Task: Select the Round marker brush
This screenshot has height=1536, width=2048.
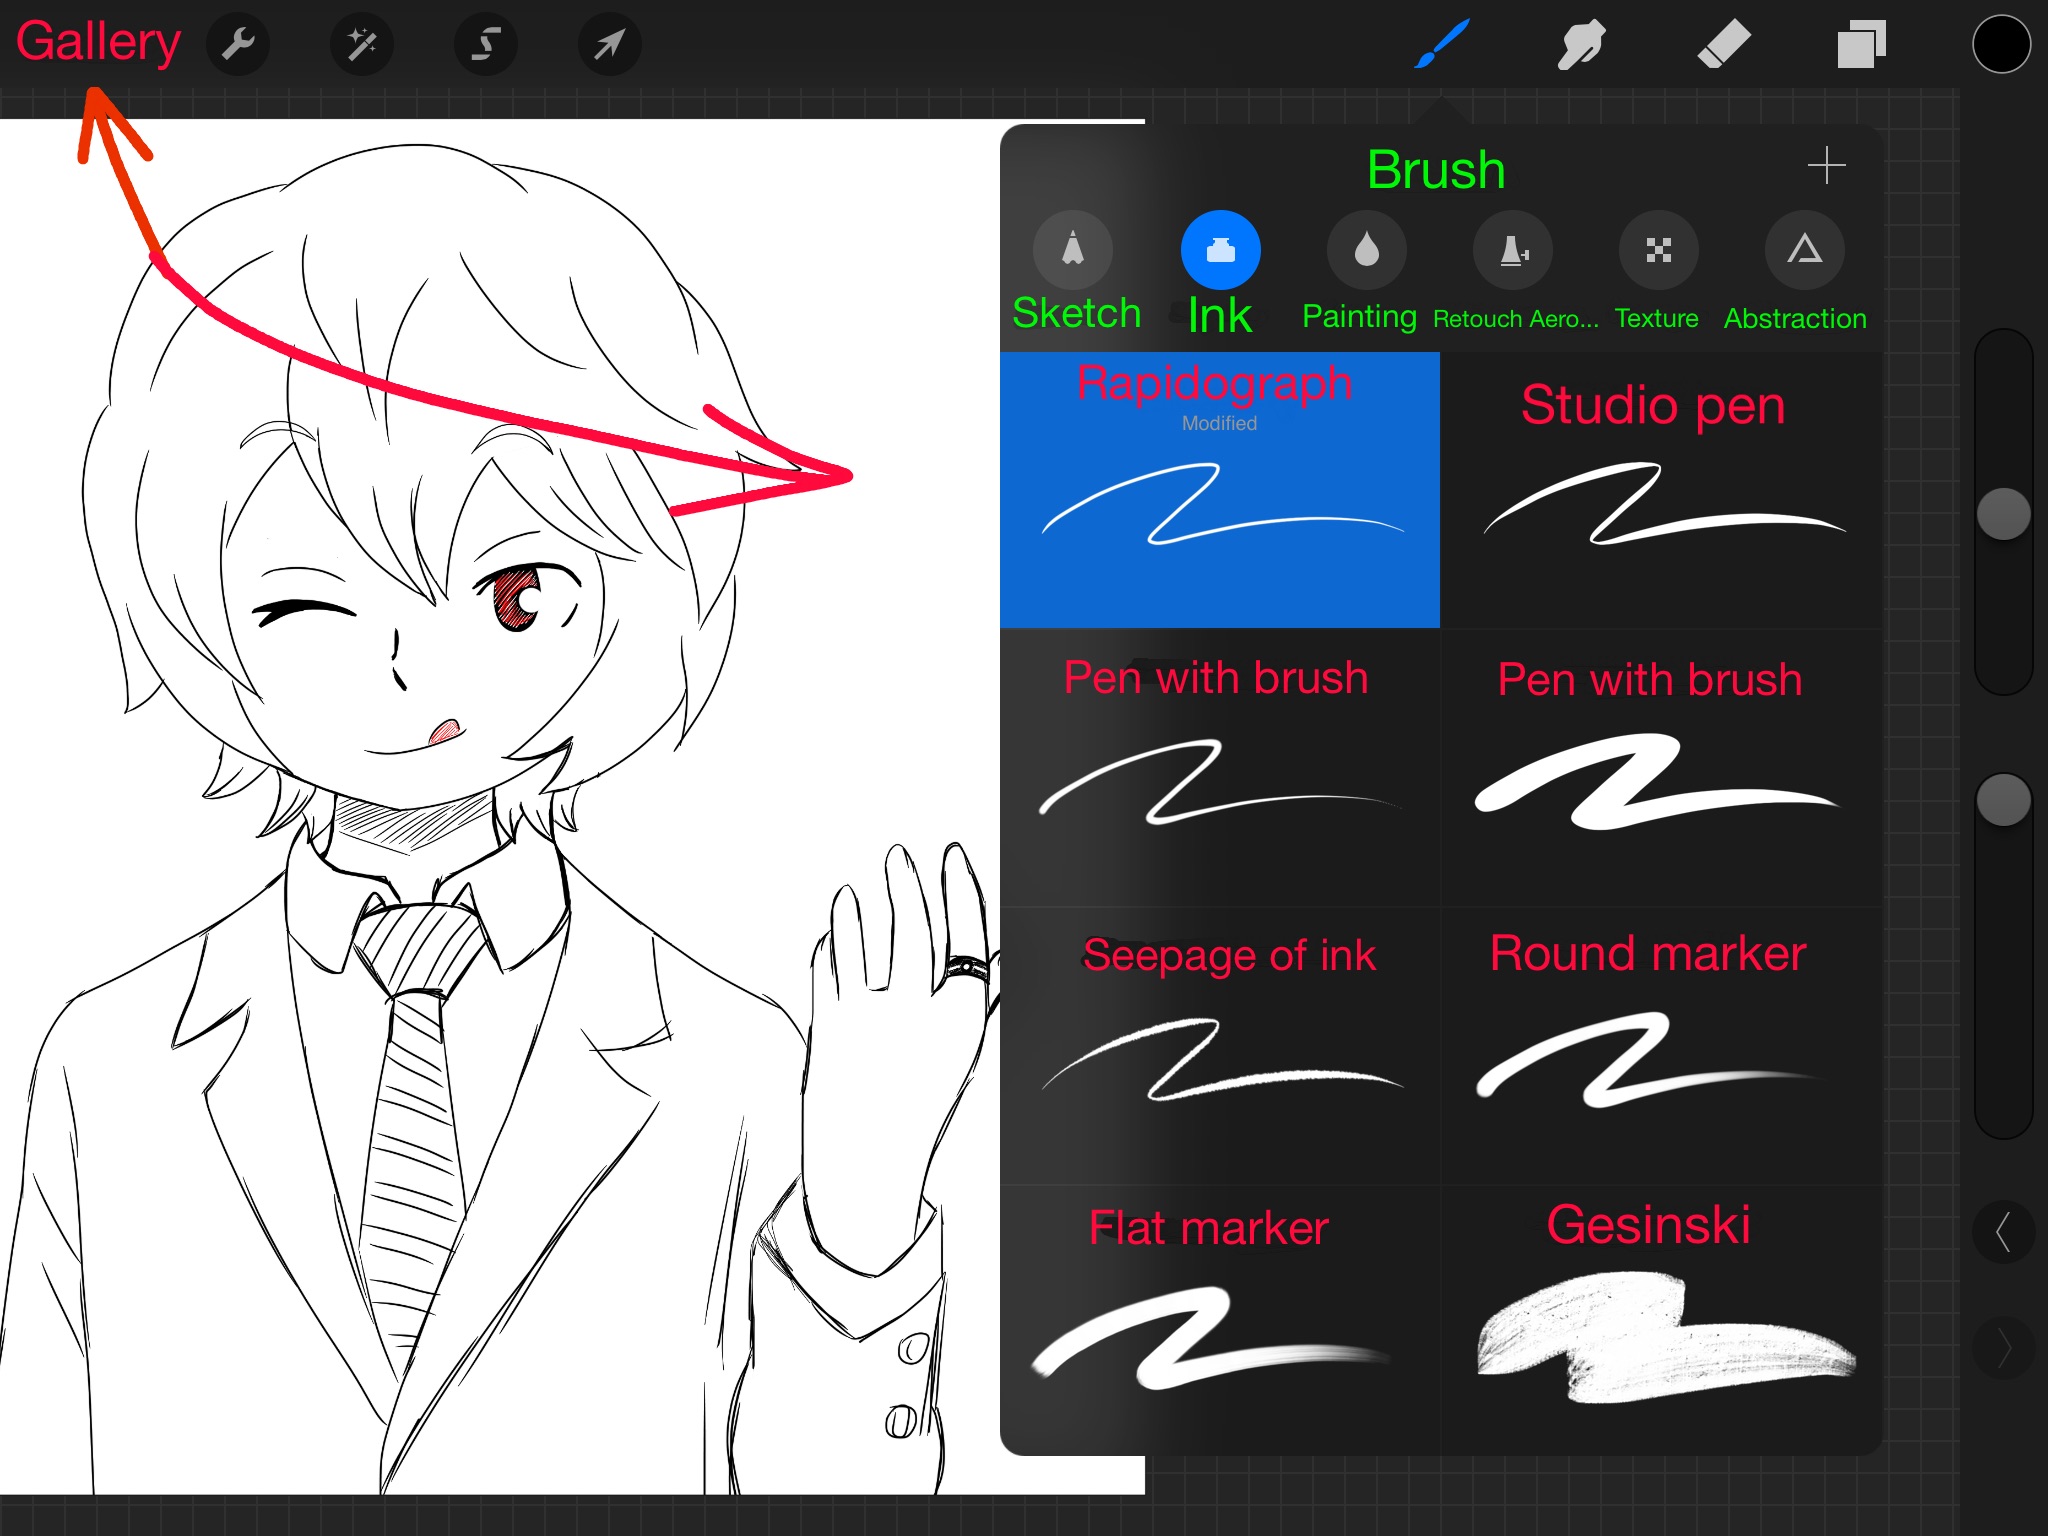Action: (x=1660, y=1045)
